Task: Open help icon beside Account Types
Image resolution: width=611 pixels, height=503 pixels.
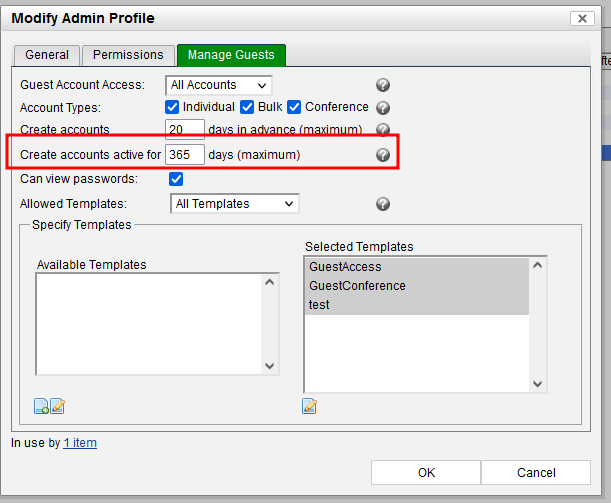Action: (382, 108)
